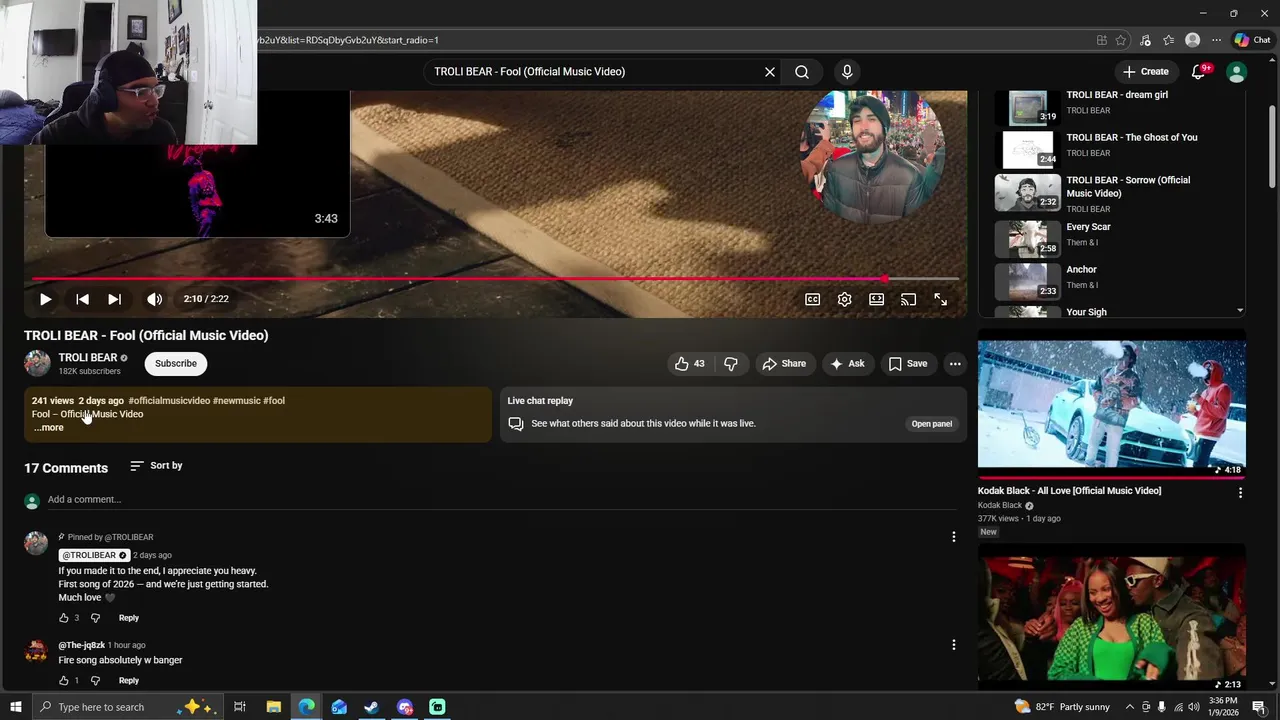Mute the video volume
The width and height of the screenshot is (1280, 720).
pyautogui.click(x=154, y=299)
